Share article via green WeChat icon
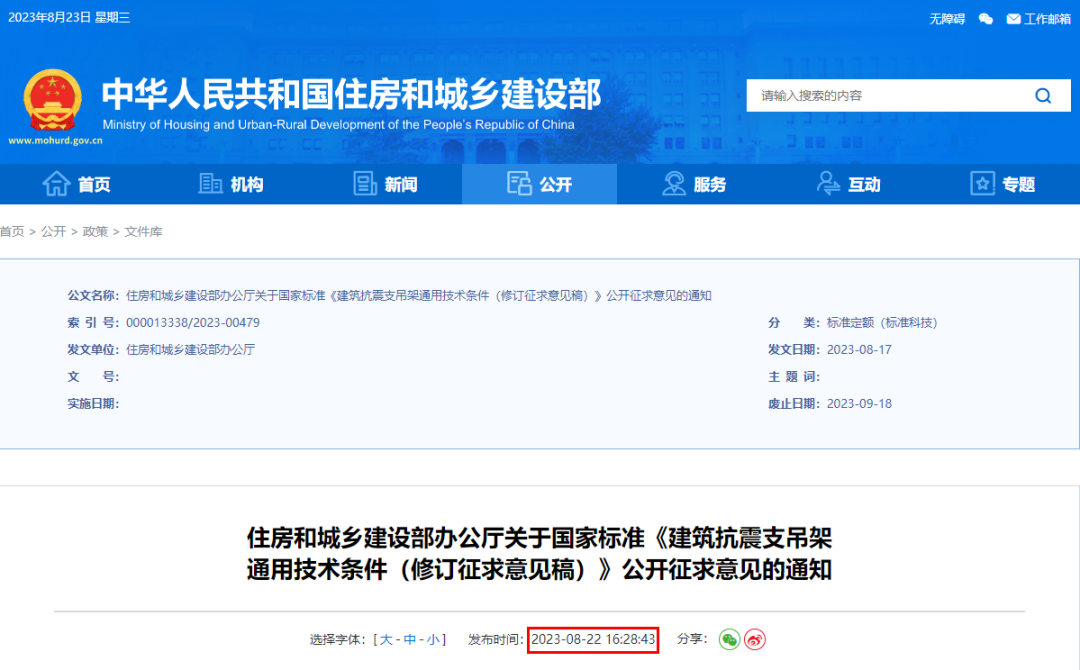Image resolution: width=1080 pixels, height=670 pixels. pos(729,640)
